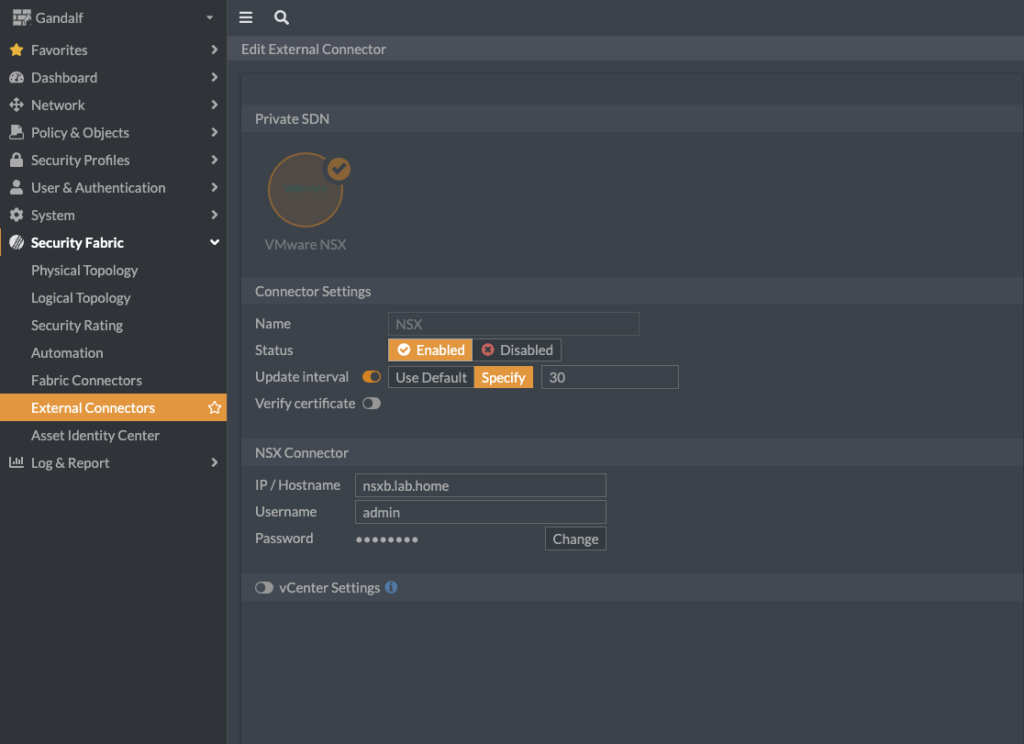
Task: Toggle the Update interval switch
Action: [371, 377]
